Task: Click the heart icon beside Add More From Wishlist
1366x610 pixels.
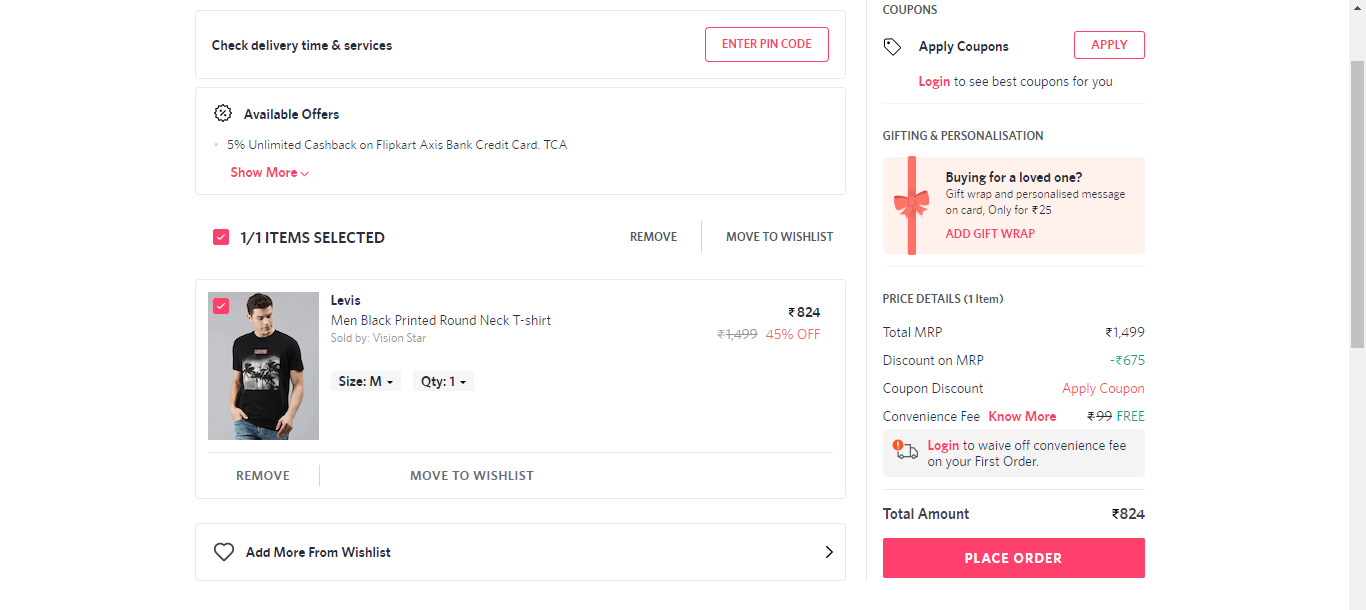Action: (224, 552)
